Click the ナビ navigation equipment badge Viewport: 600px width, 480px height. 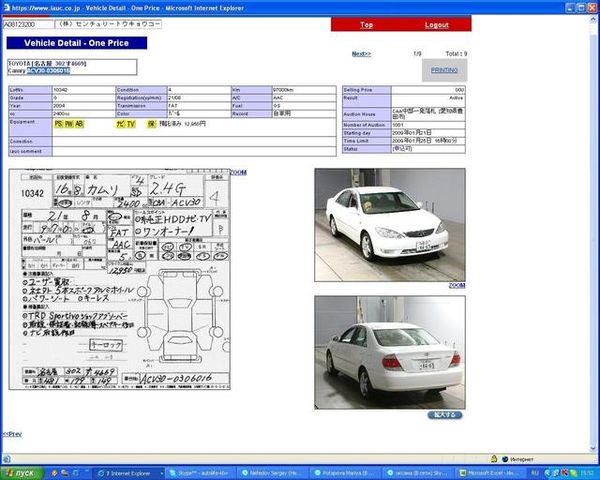click(121, 124)
